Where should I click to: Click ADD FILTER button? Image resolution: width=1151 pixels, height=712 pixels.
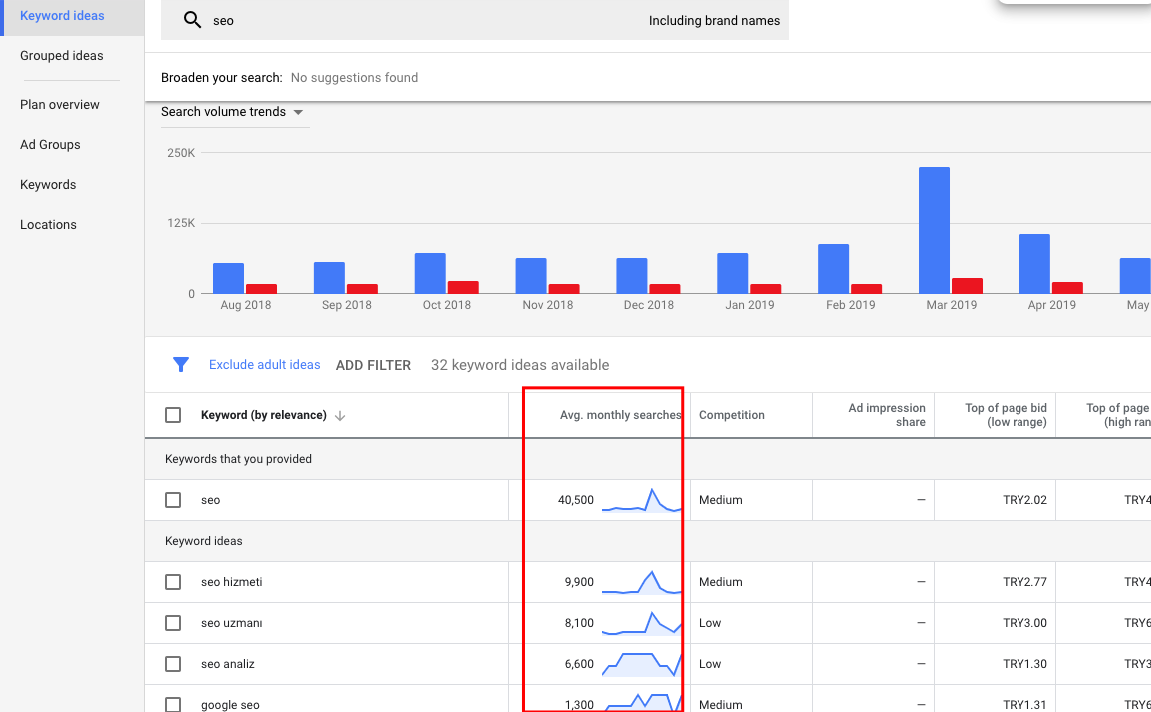pos(373,366)
